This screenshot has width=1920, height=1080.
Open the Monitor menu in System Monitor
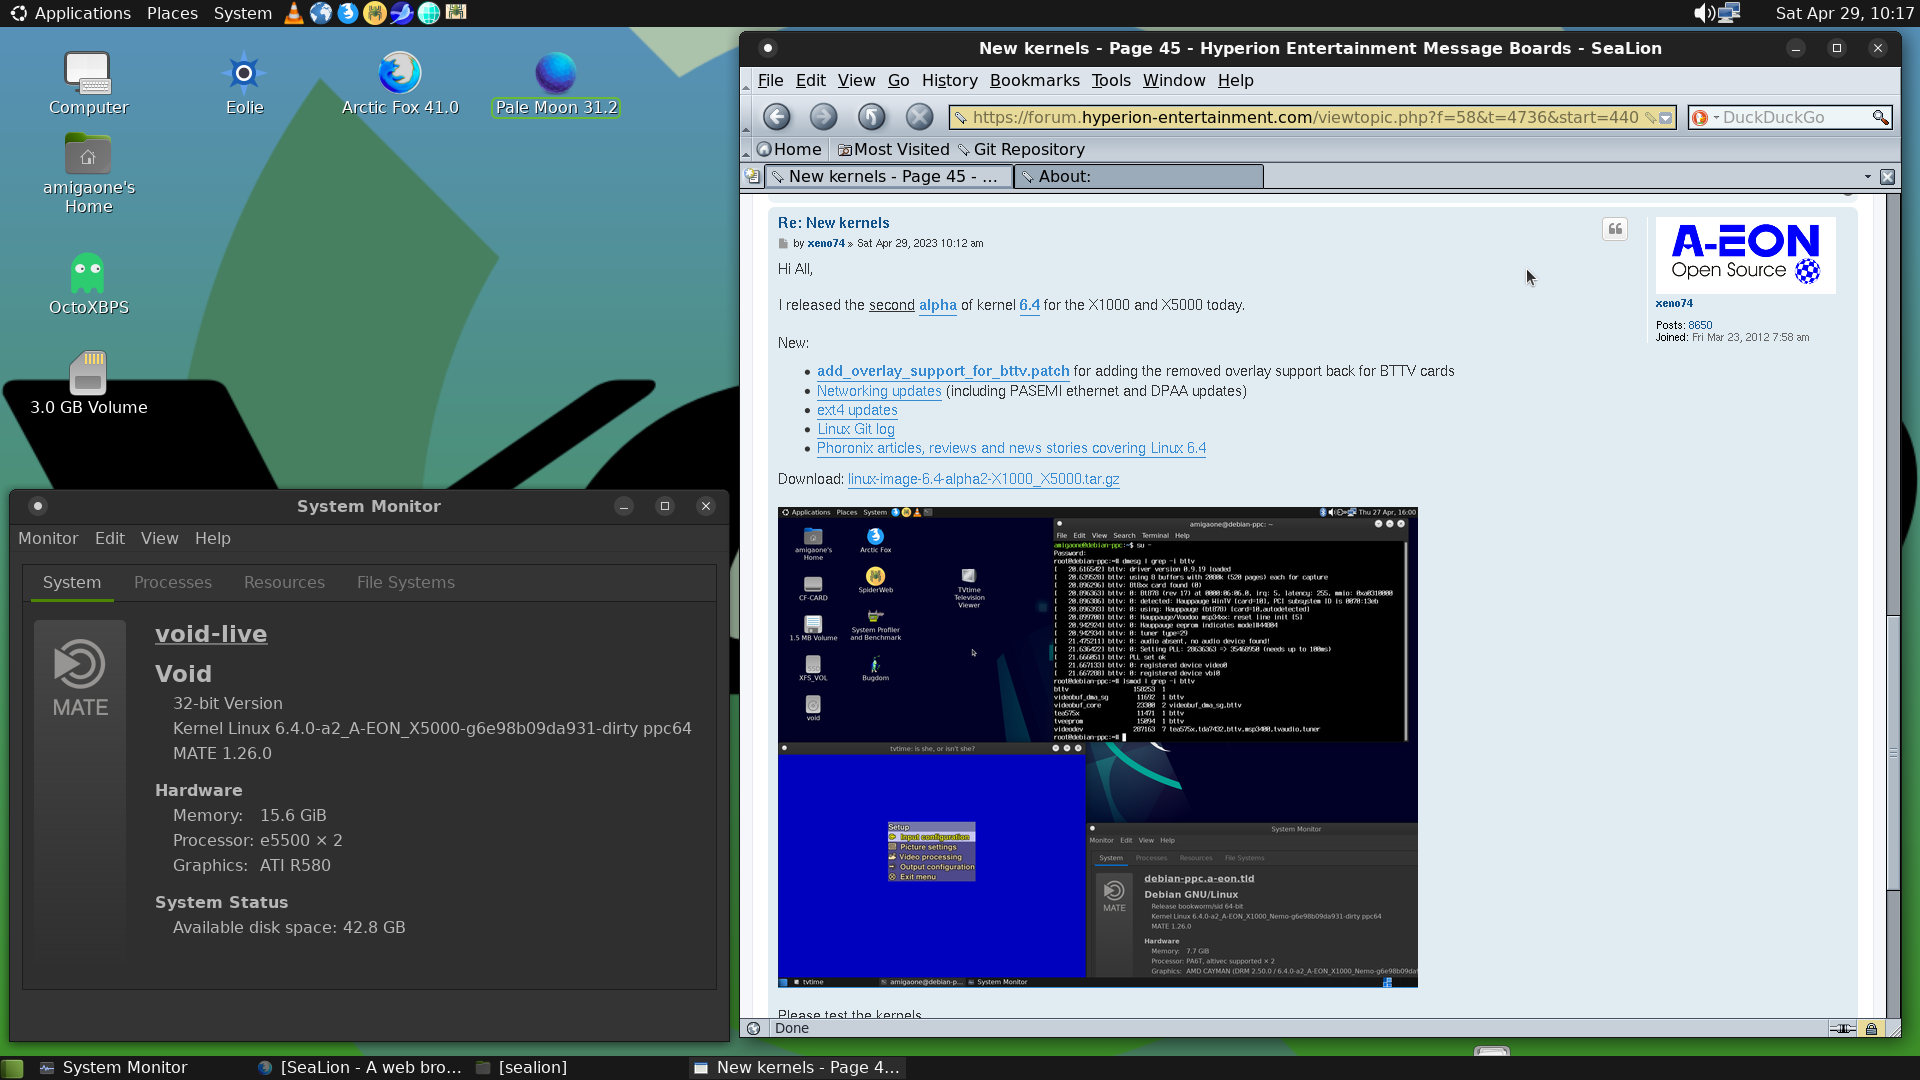tap(48, 538)
